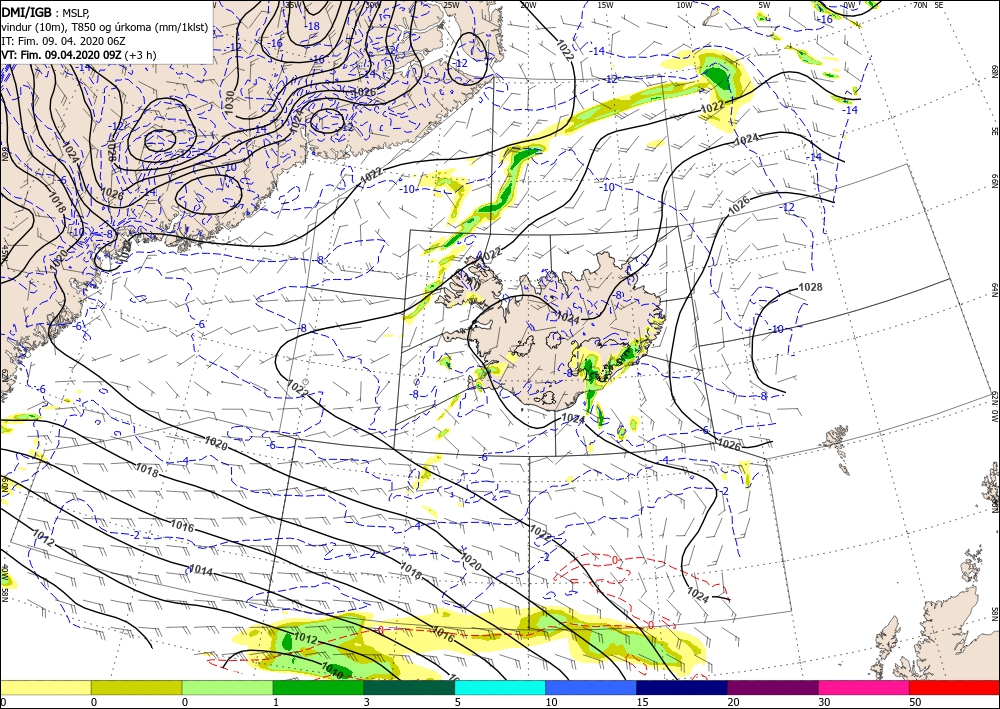Click the "20W" longitude label at top
This screenshot has width=1000, height=709.
(x=527, y=5)
